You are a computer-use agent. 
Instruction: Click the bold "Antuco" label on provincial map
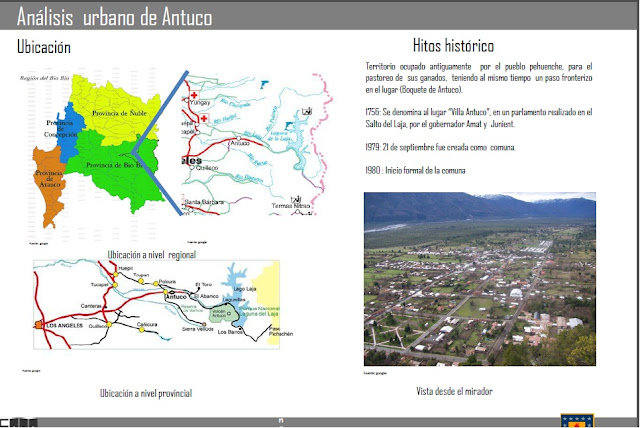[176, 297]
